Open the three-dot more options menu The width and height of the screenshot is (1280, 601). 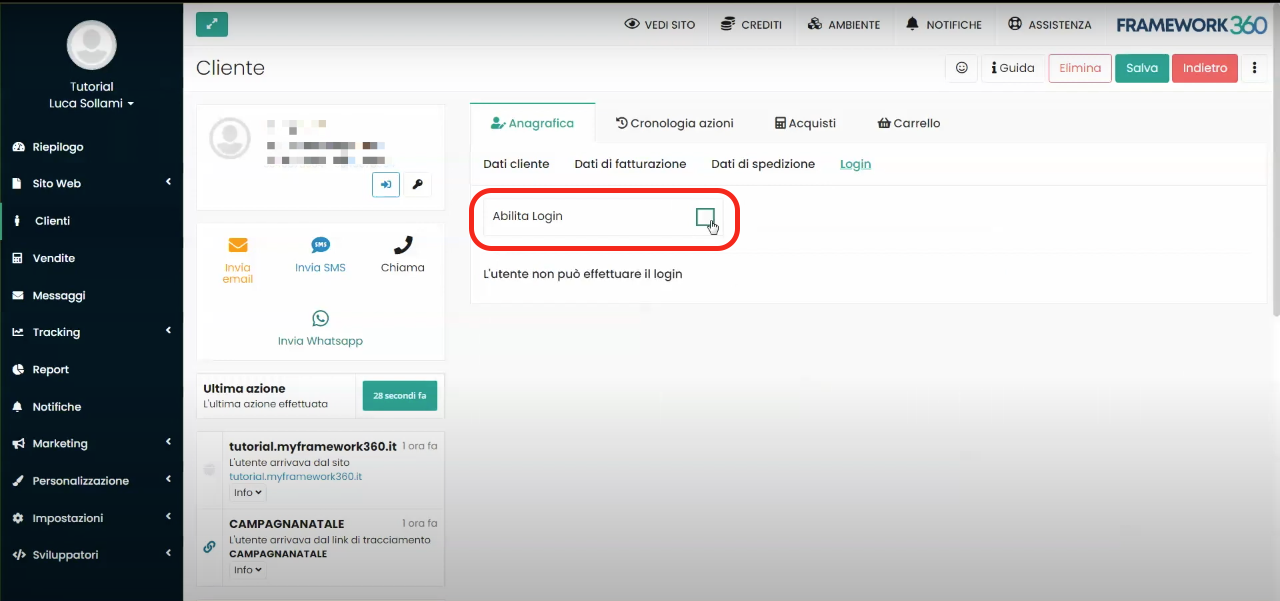[1255, 68]
